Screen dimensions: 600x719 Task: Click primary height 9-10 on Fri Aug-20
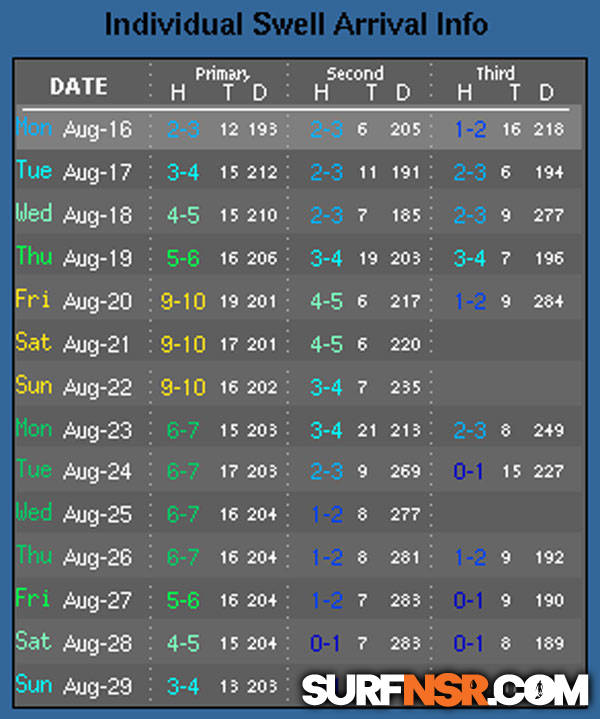[x=183, y=301]
